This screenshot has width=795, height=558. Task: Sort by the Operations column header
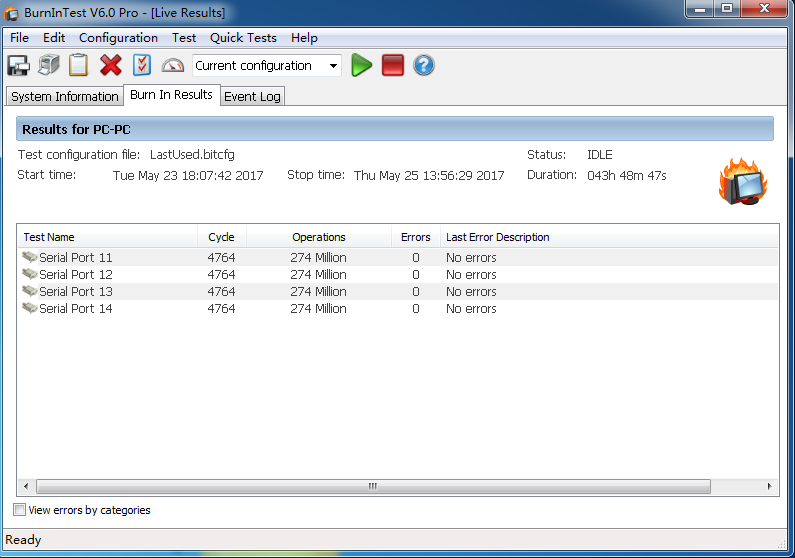click(x=319, y=237)
